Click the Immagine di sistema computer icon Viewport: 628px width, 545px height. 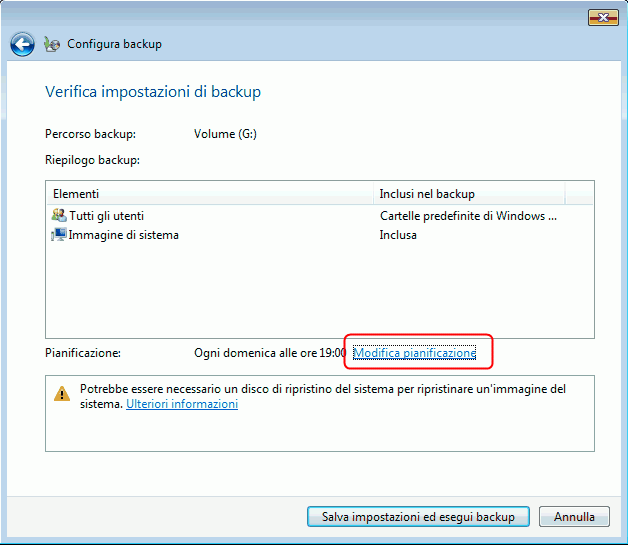[x=59, y=235]
